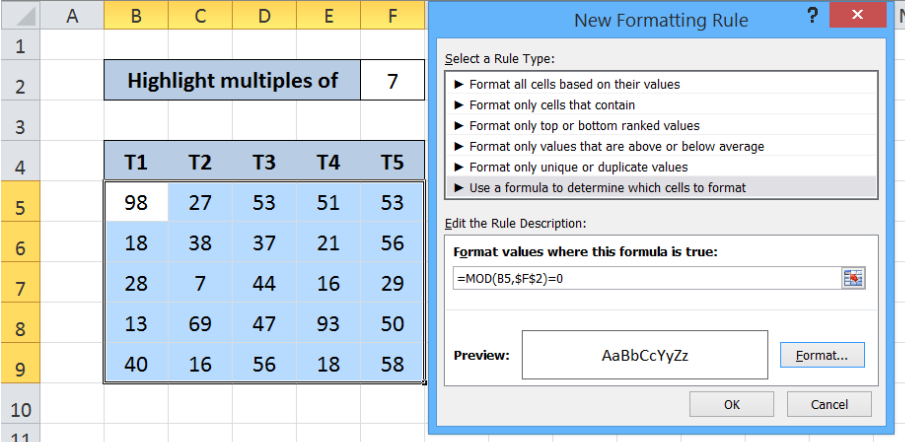Click cell F9 with value 58
This screenshot has height=442, width=905.
tap(392, 363)
